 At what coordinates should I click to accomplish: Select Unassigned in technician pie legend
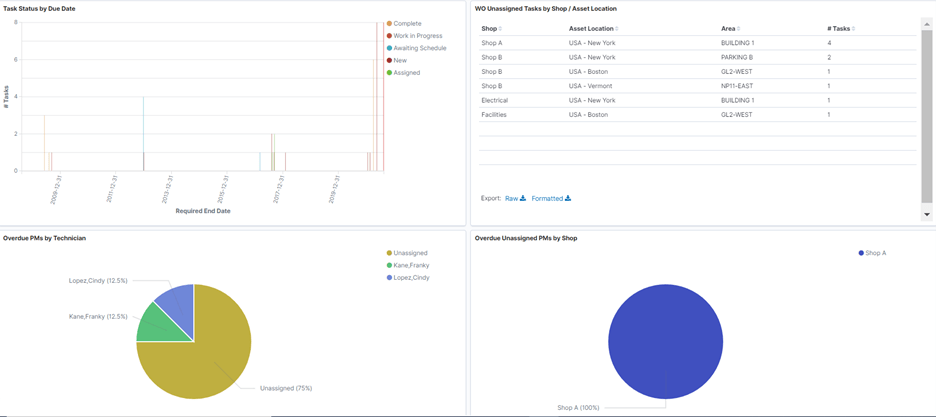click(407, 253)
